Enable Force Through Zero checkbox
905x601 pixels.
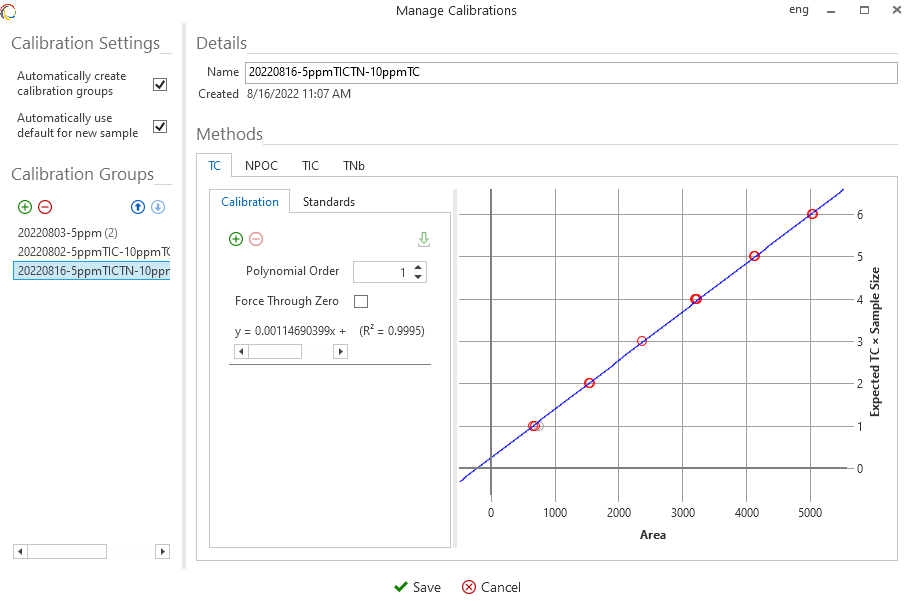click(361, 301)
